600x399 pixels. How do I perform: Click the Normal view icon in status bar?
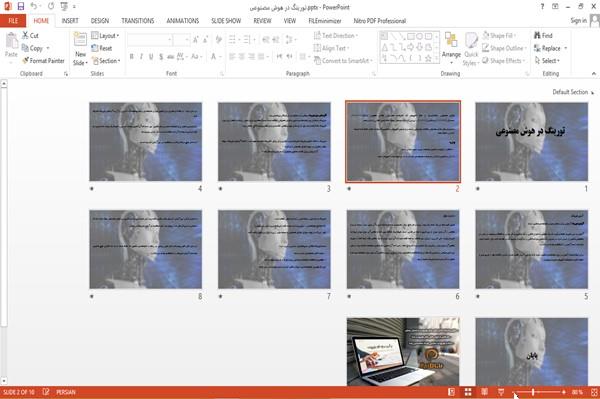[x=452, y=392]
